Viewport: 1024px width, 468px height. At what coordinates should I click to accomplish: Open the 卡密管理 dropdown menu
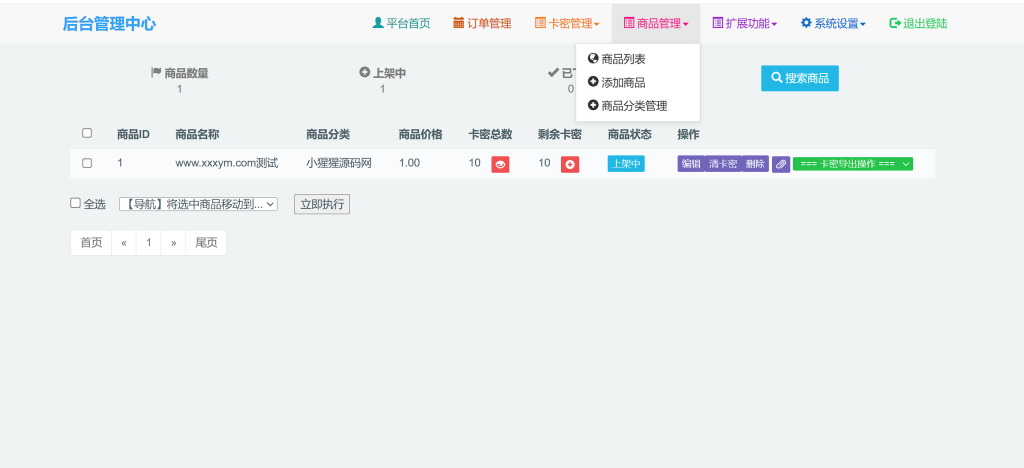pos(567,23)
